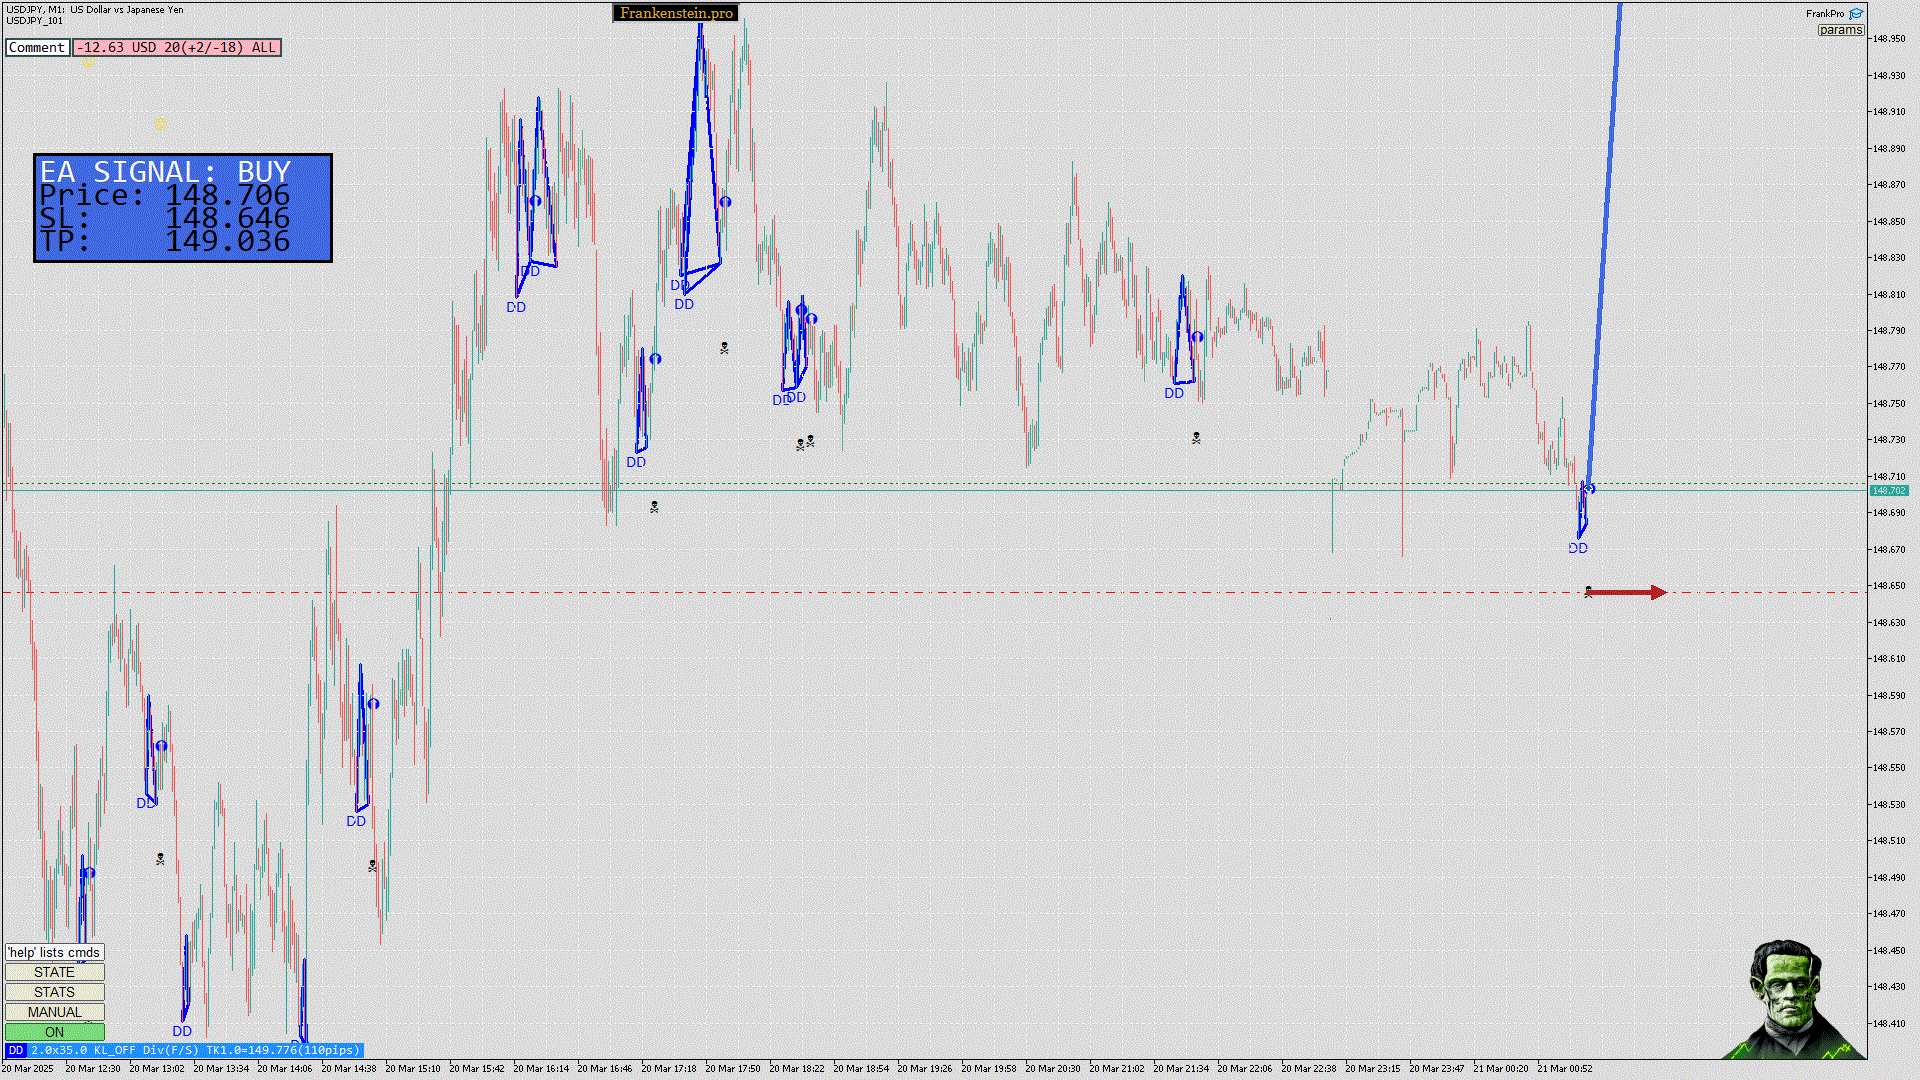The image size is (1920, 1080).
Task: Click skull marker below red arrow start
Action: pyautogui.click(x=1589, y=592)
